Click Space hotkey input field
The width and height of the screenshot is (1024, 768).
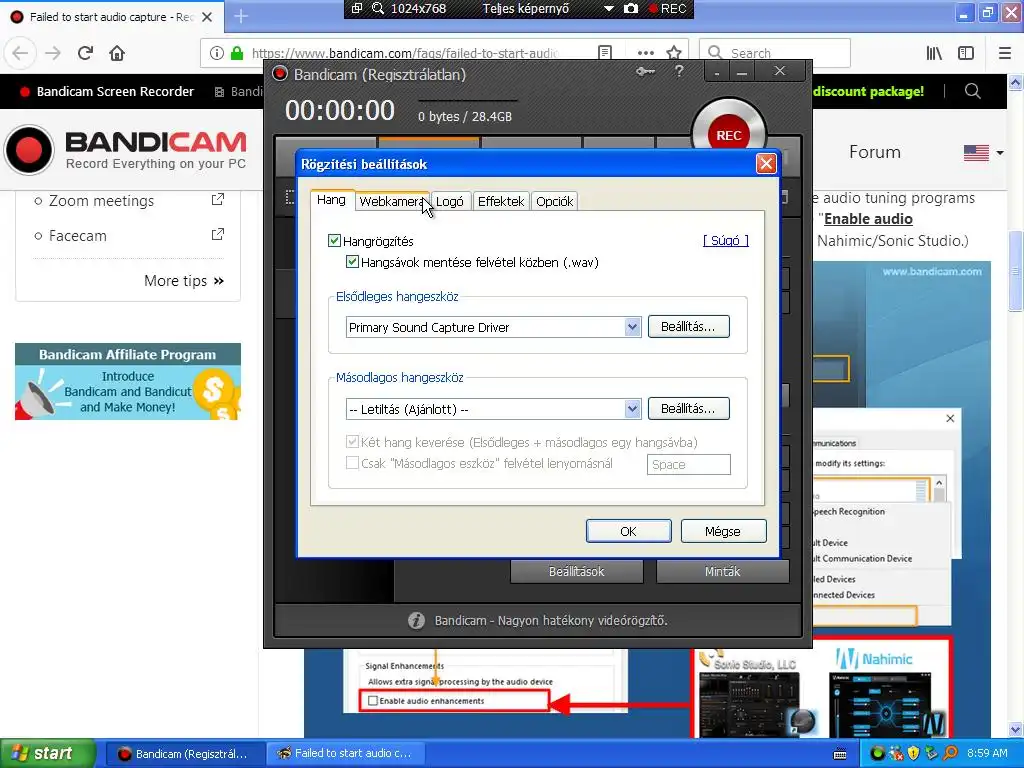(x=688, y=464)
